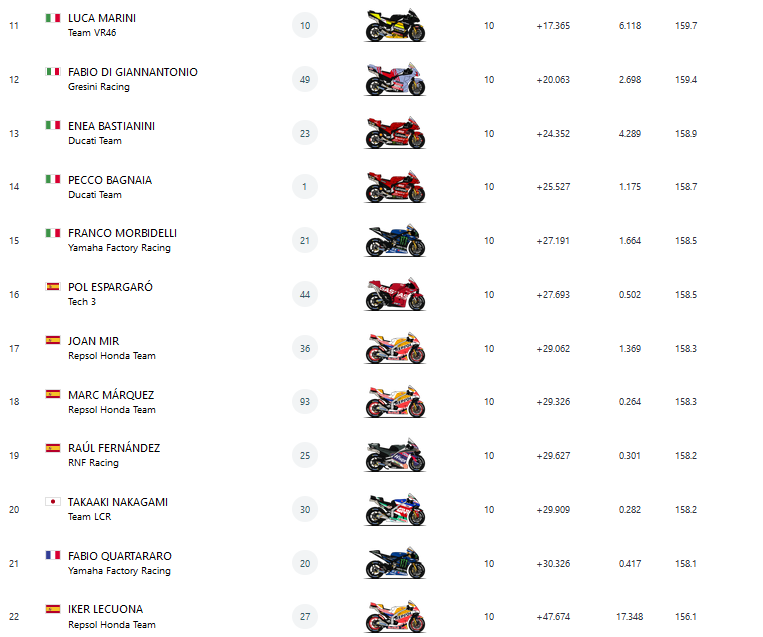
Task: Click rider number 93 badge
Action: pyautogui.click(x=305, y=401)
